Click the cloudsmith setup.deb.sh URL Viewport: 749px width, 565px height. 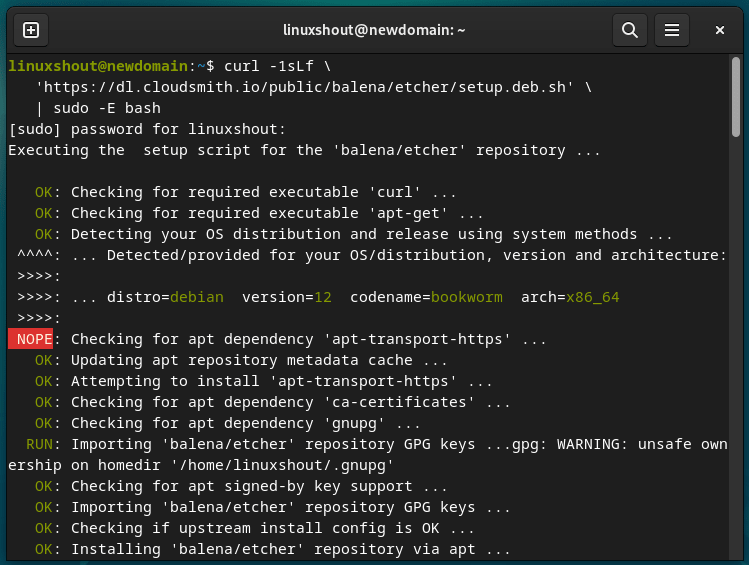[305, 87]
